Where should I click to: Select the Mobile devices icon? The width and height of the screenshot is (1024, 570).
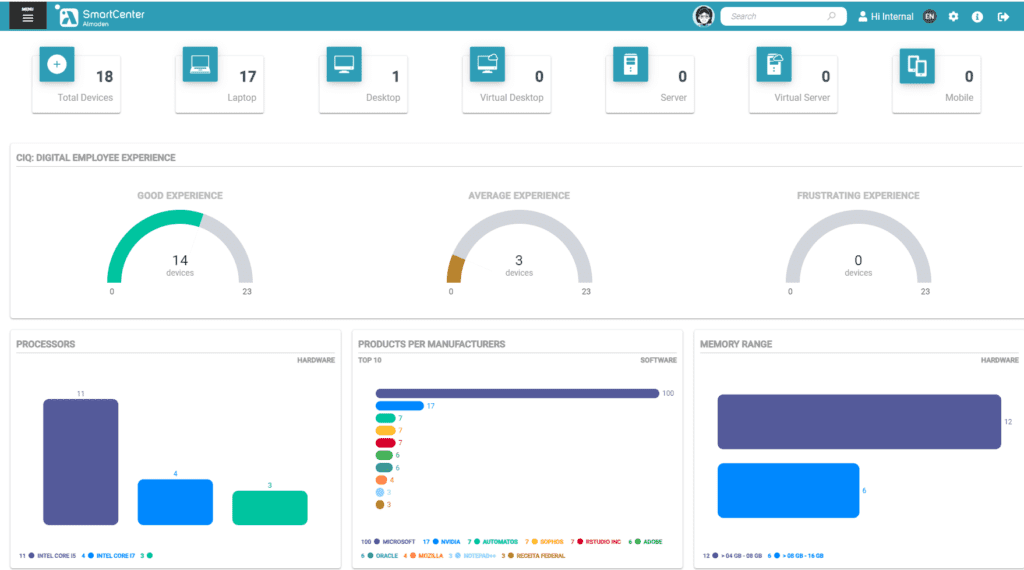coord(917,65)
